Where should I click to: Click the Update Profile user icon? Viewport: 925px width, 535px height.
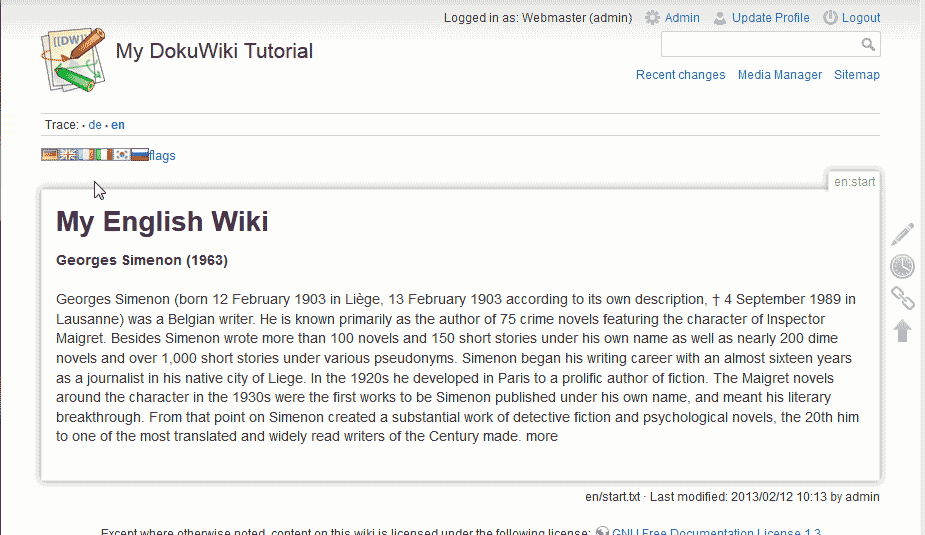[x=720, y=18]
